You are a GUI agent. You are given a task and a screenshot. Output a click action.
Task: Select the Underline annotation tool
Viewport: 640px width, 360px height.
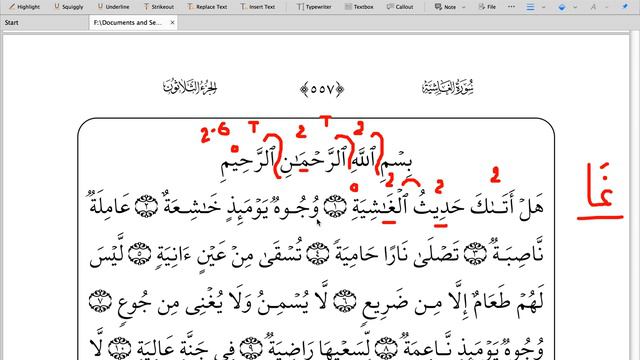point(113,7)
